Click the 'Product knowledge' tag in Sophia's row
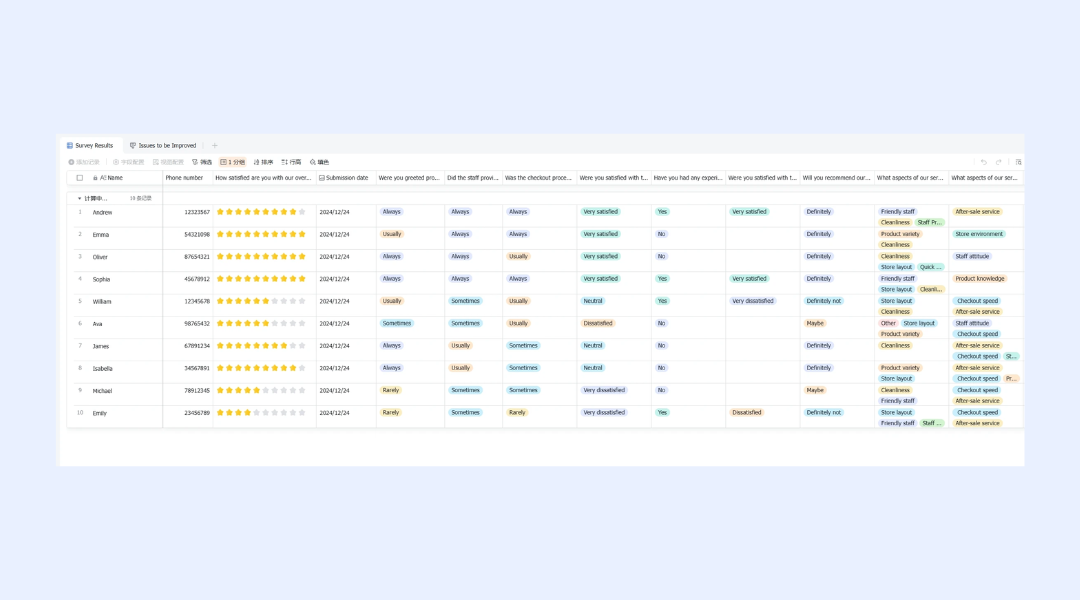Viewport: 1080px width, 600px height. tap(980, 279)
